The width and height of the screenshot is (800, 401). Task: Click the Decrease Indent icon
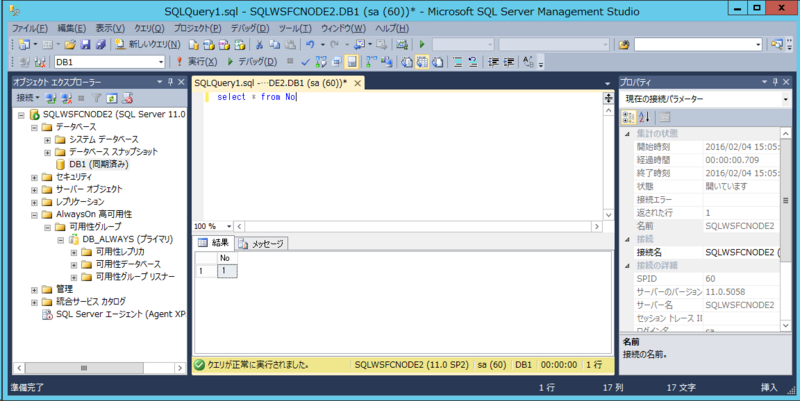[x=493, y=62]
